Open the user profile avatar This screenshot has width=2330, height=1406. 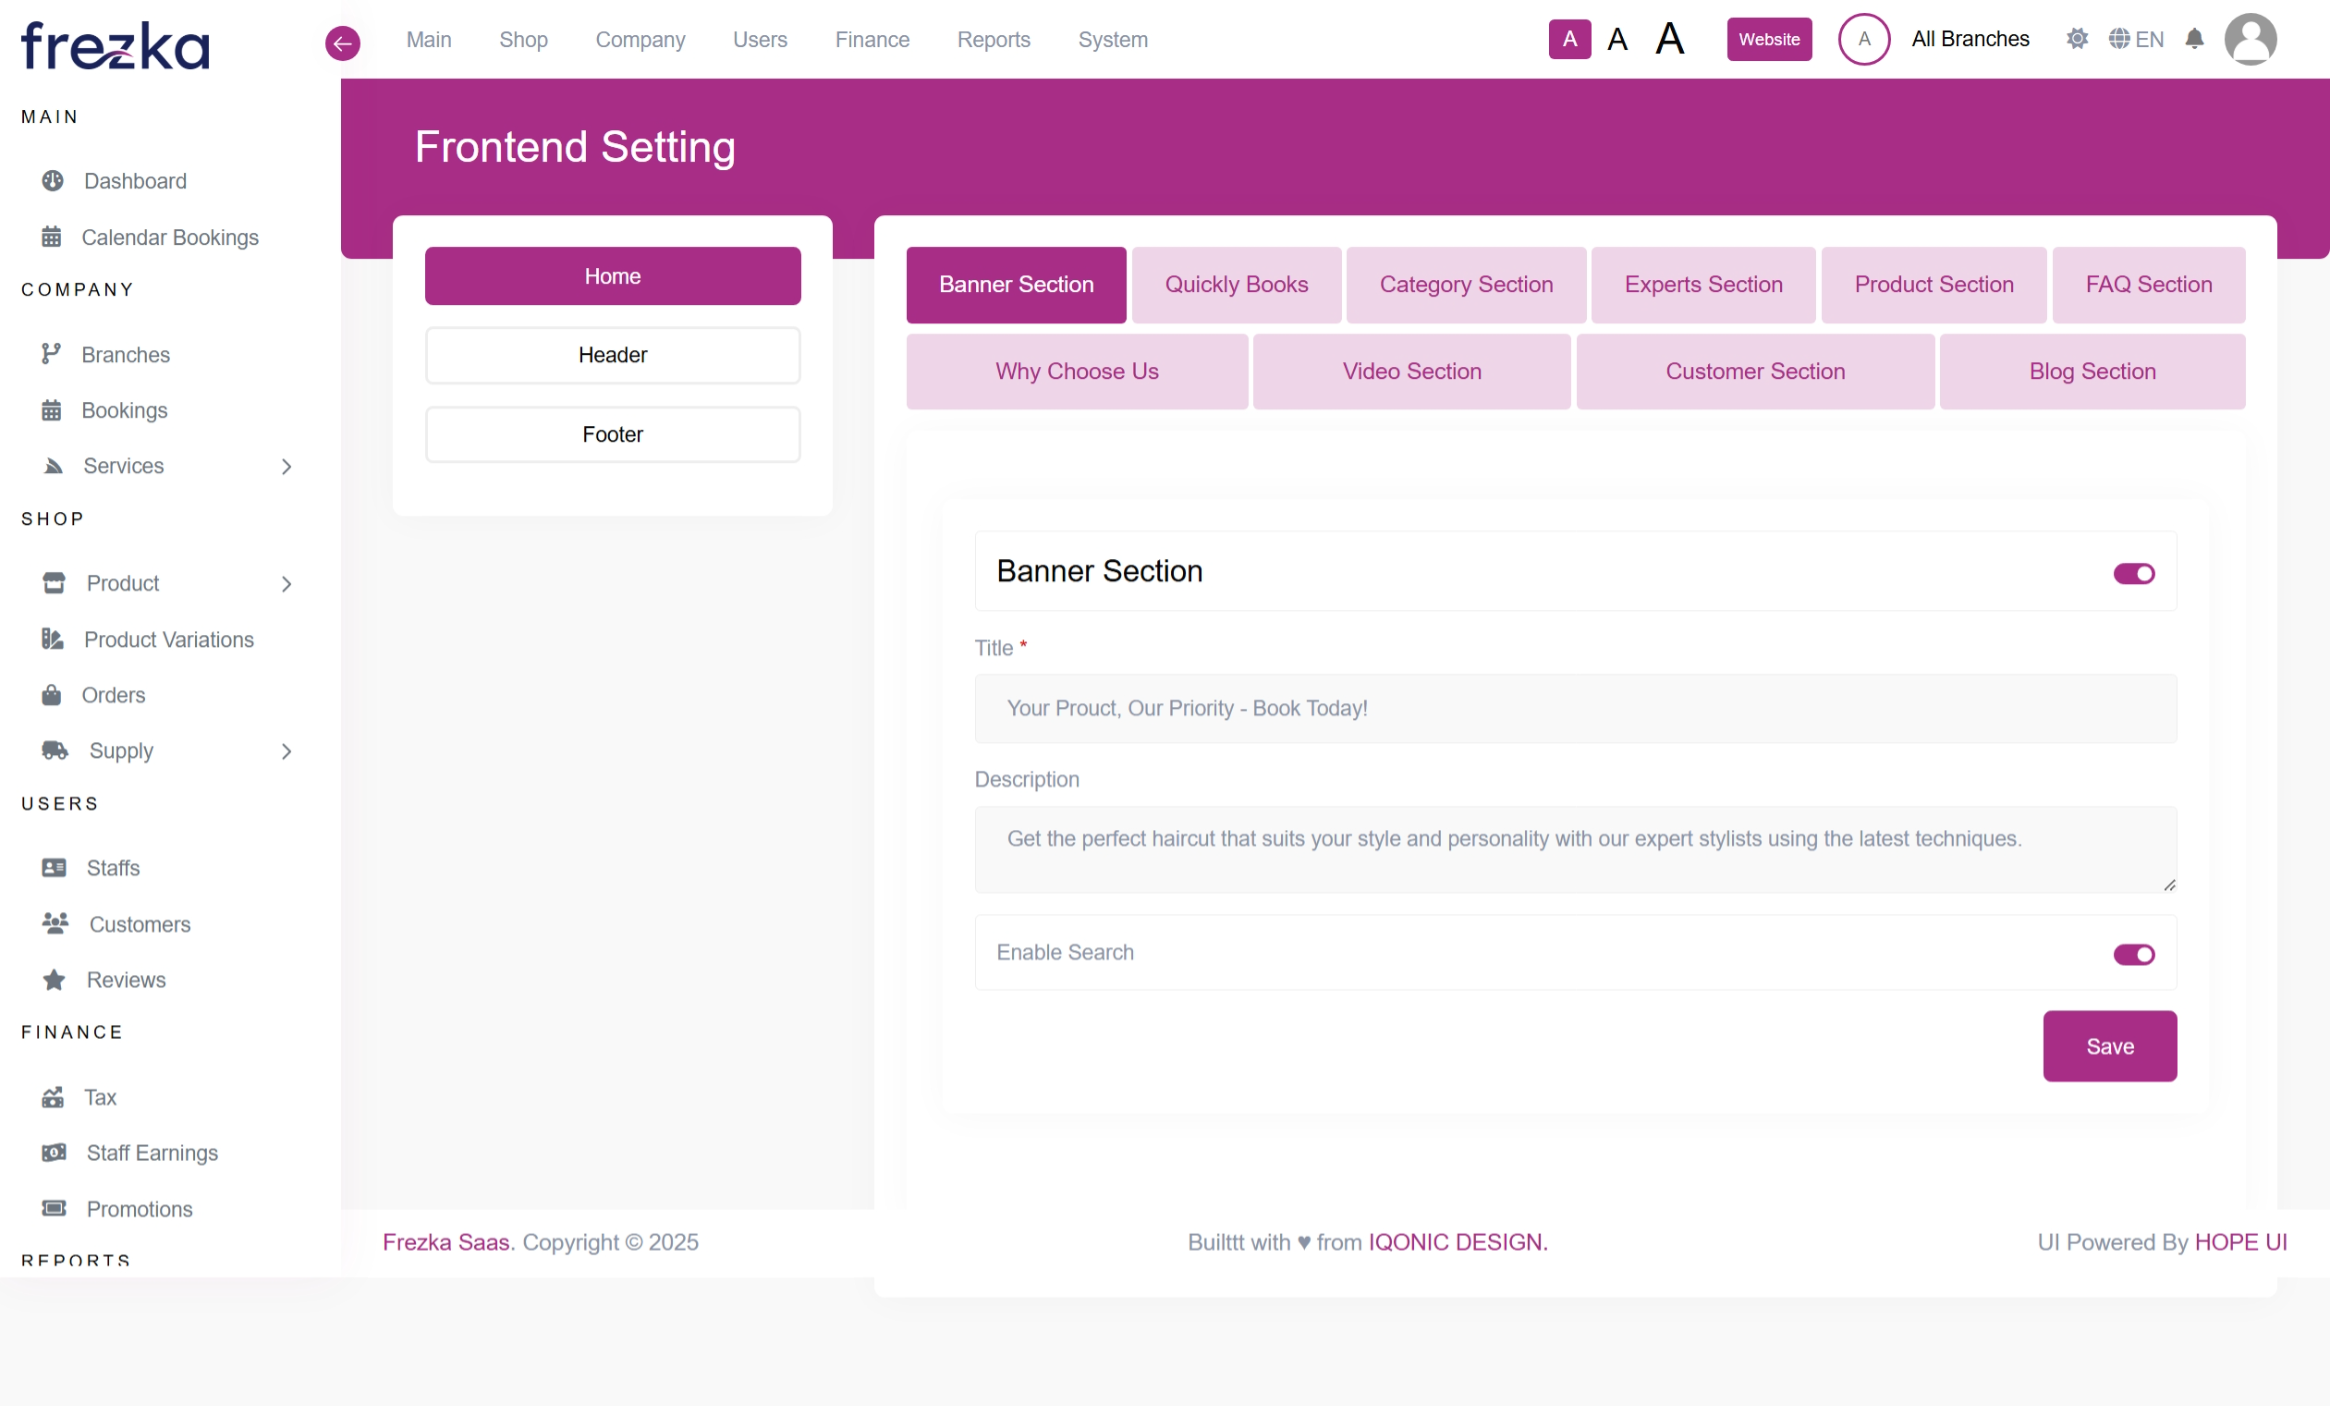(x=2250, y=39)
